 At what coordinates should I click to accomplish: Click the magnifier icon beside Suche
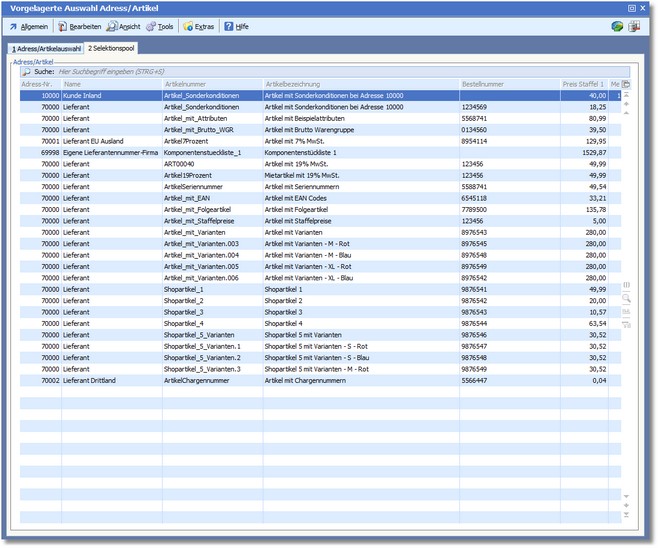(27, 72)
